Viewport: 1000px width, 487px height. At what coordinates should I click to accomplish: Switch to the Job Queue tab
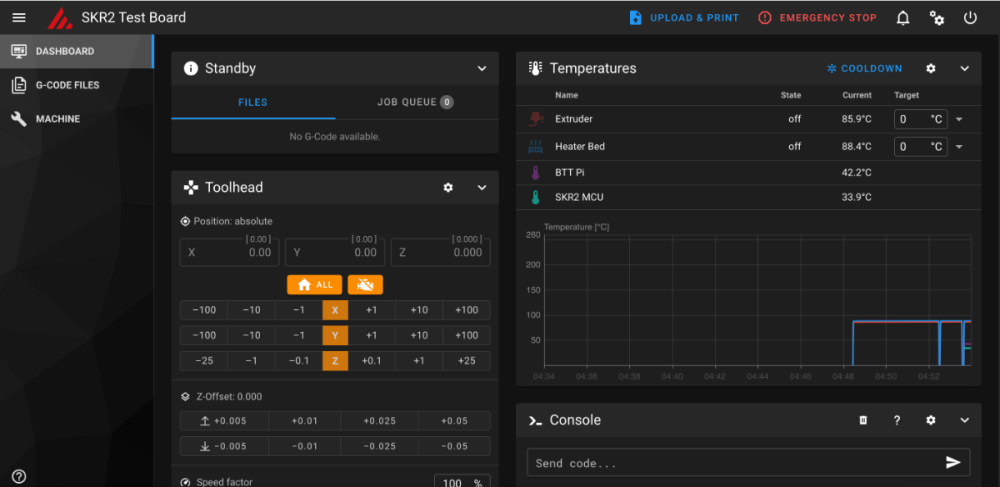pyautogui.click(x=415, y=102)
